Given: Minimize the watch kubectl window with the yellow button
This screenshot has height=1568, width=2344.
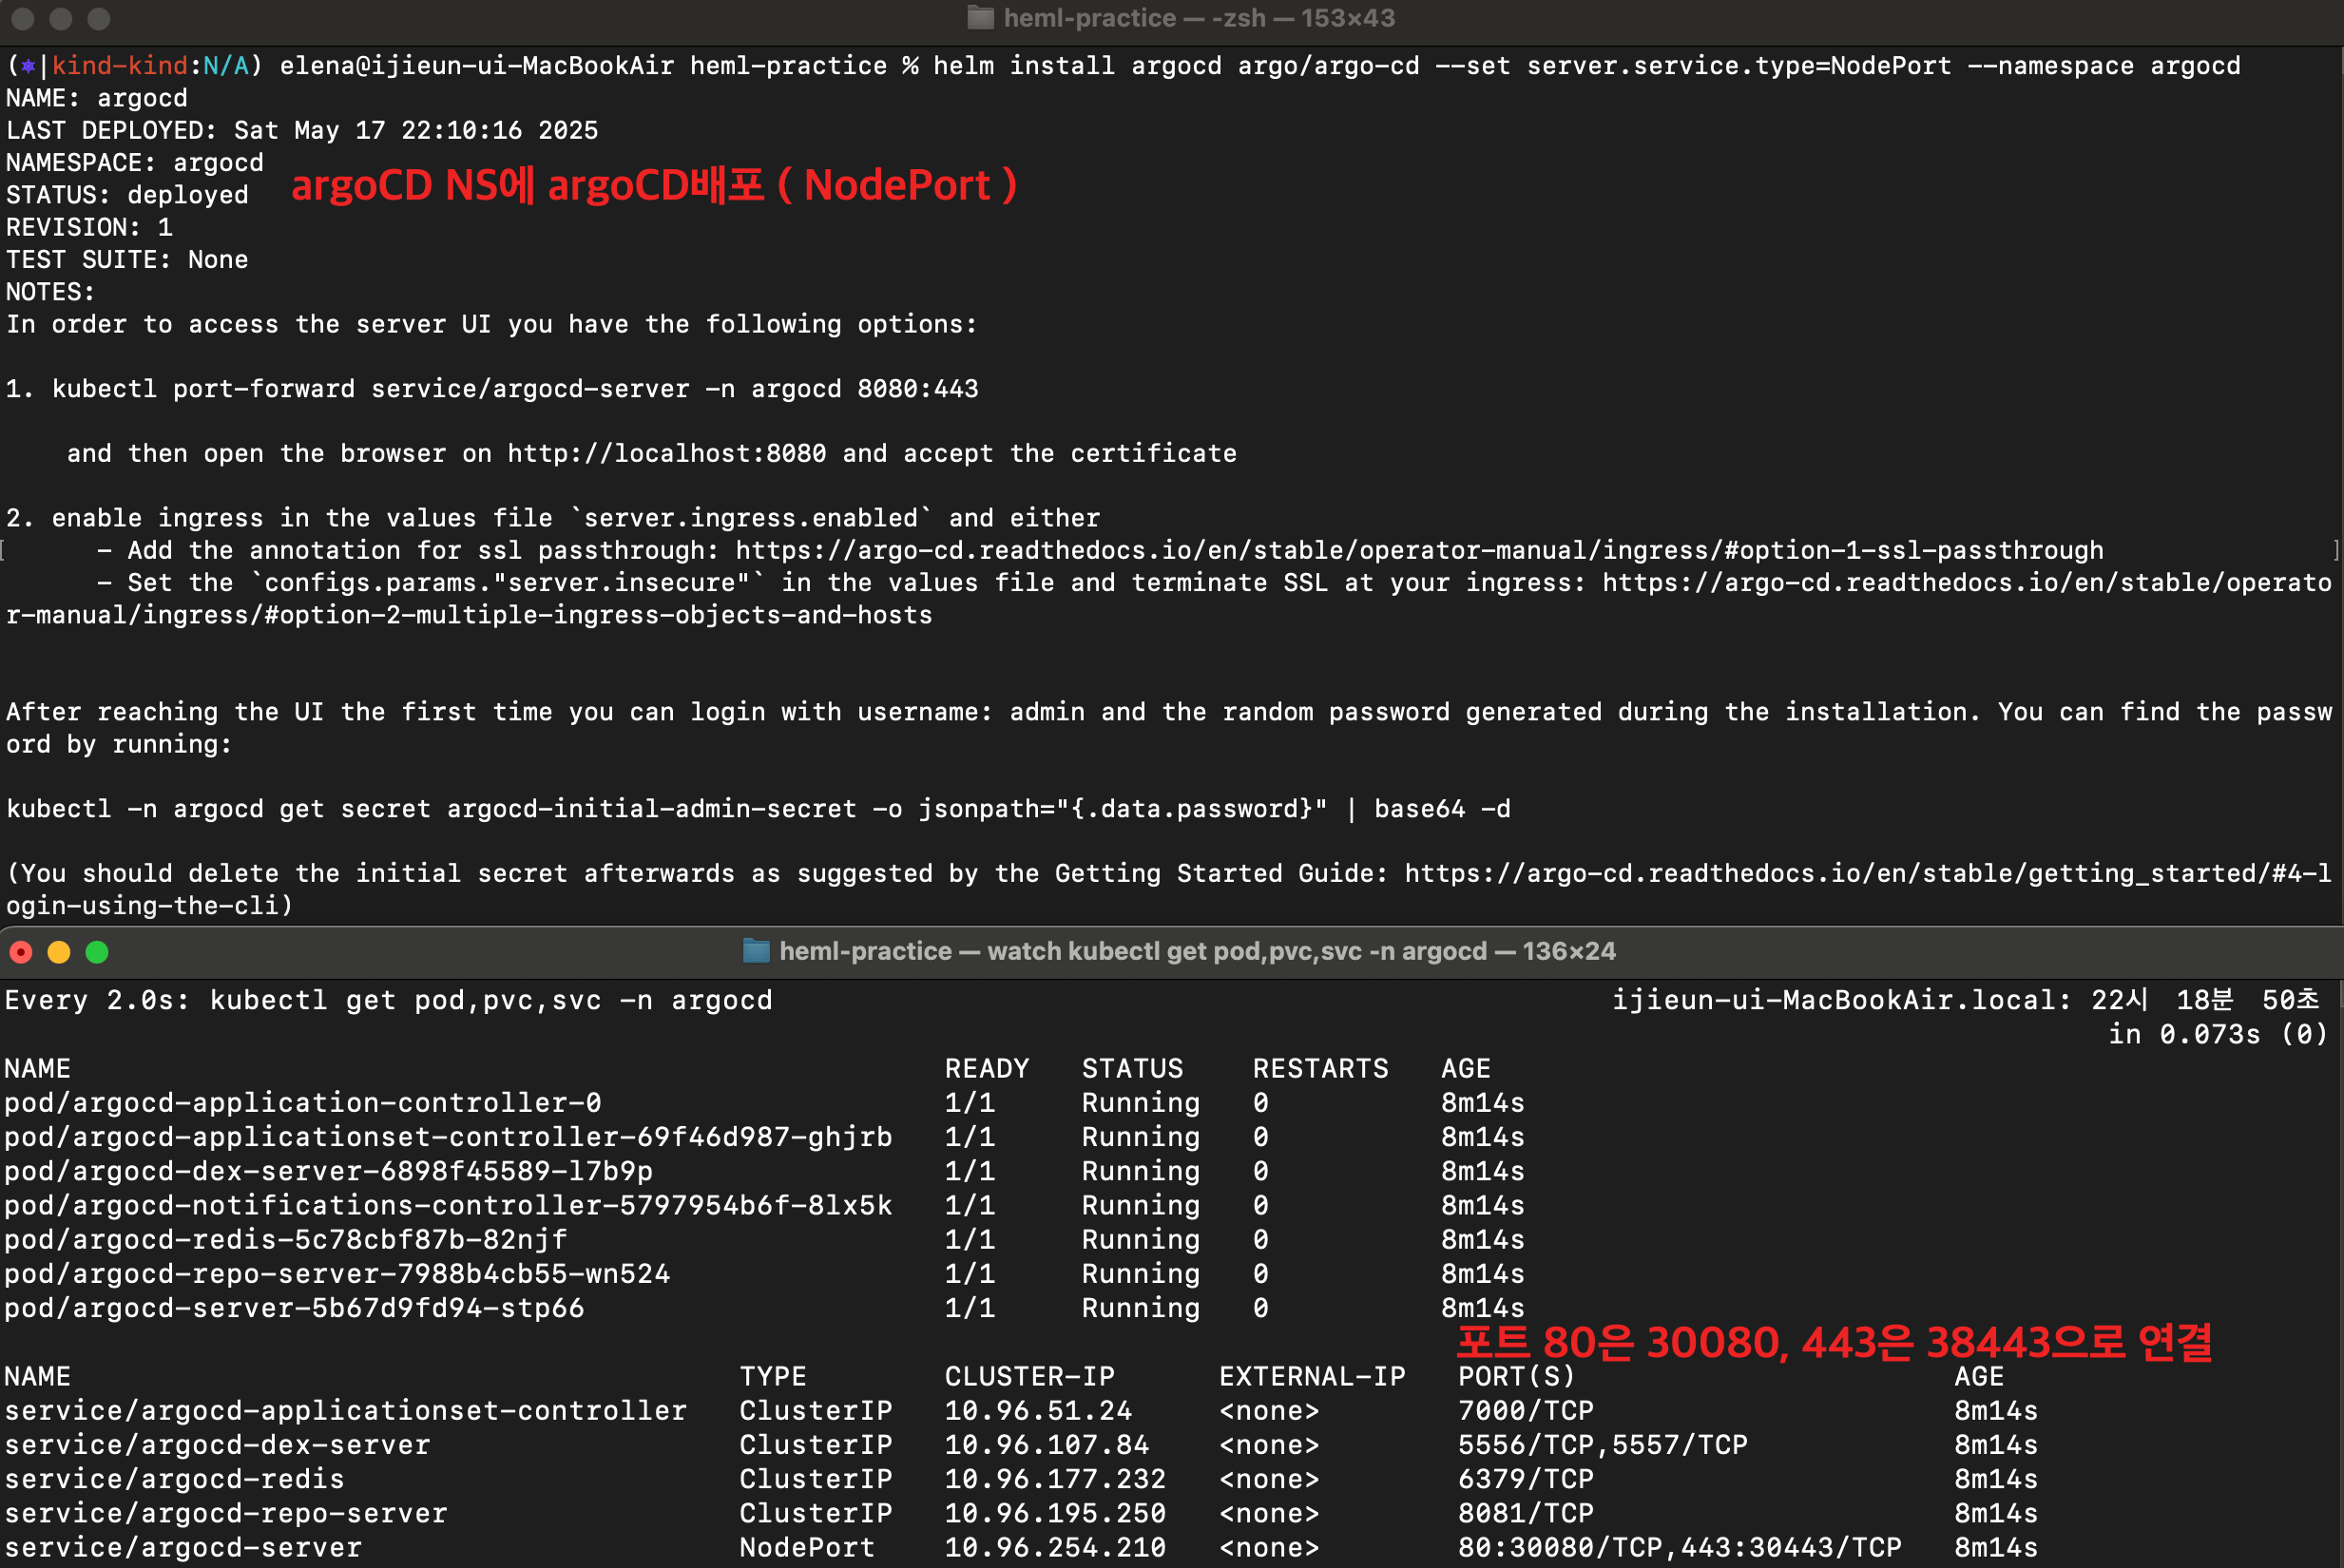Looking at the screenshot, I should [x=59, y=952].
